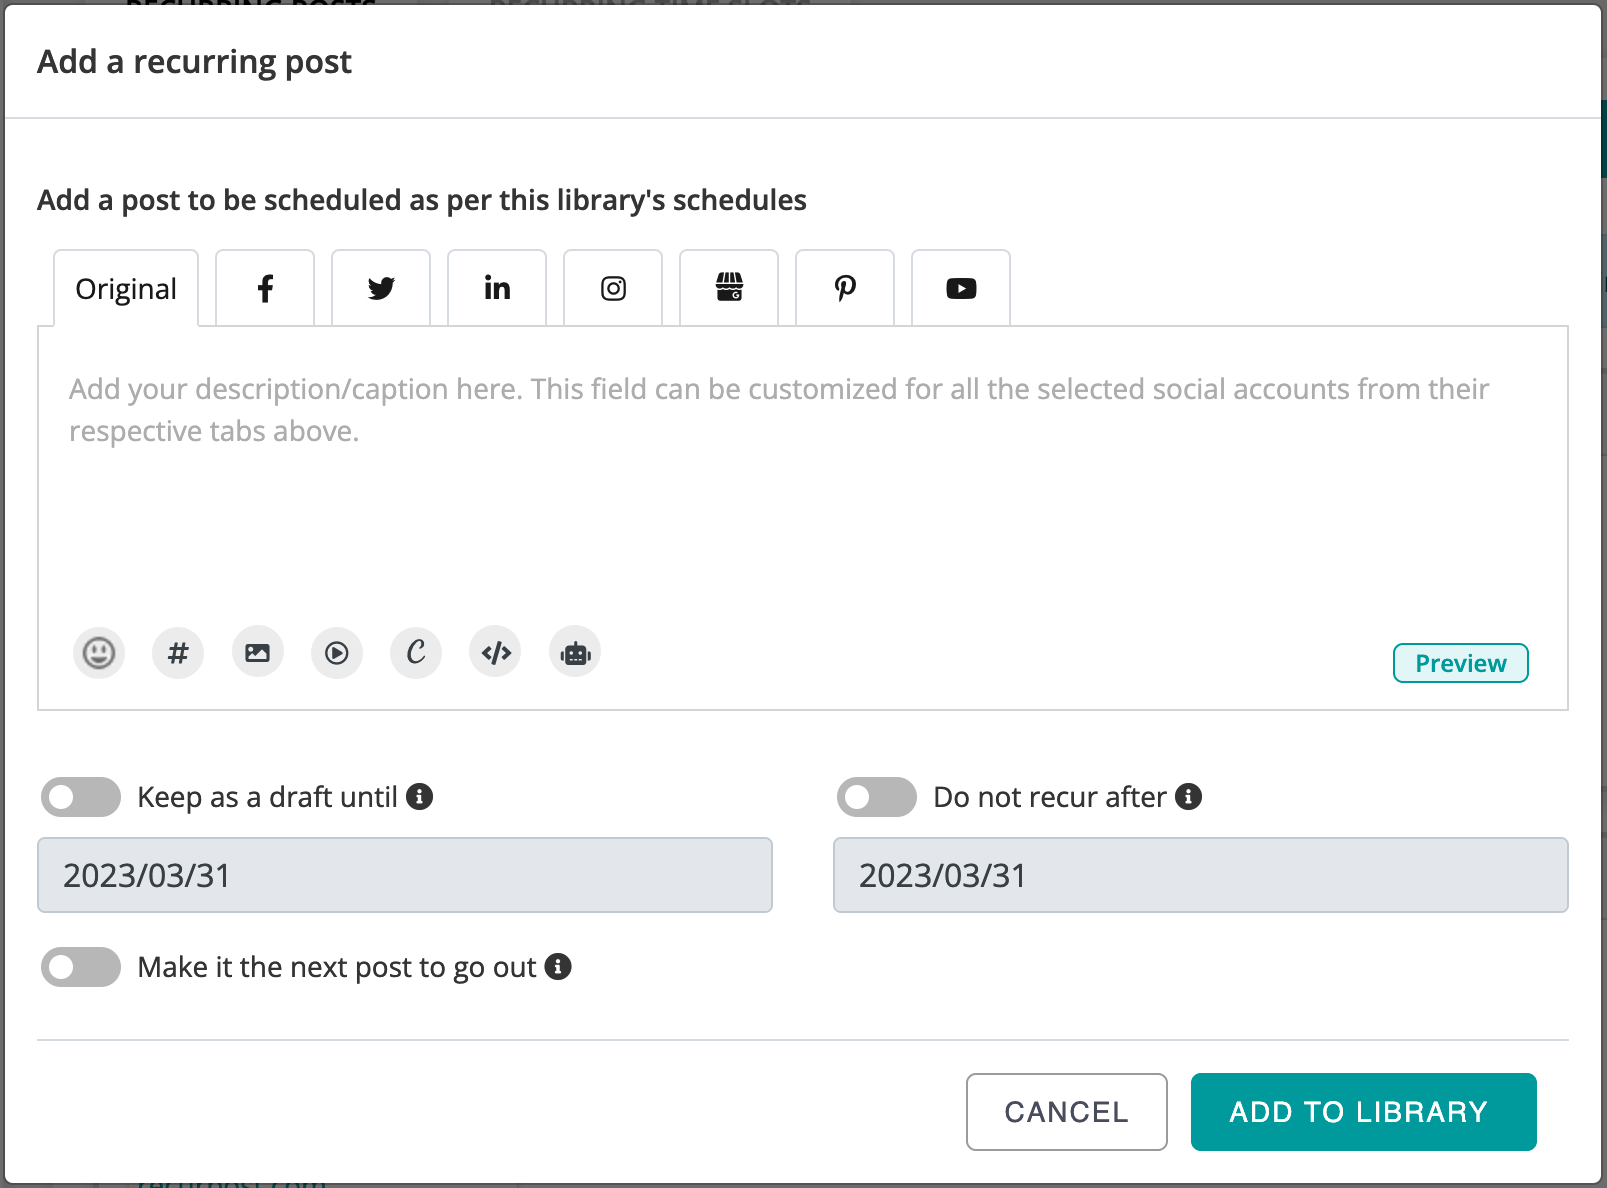This screenshot has height=1188, width=1607.
Task: Click info icon next to Do not recur after
Action: click(1188, 797)
